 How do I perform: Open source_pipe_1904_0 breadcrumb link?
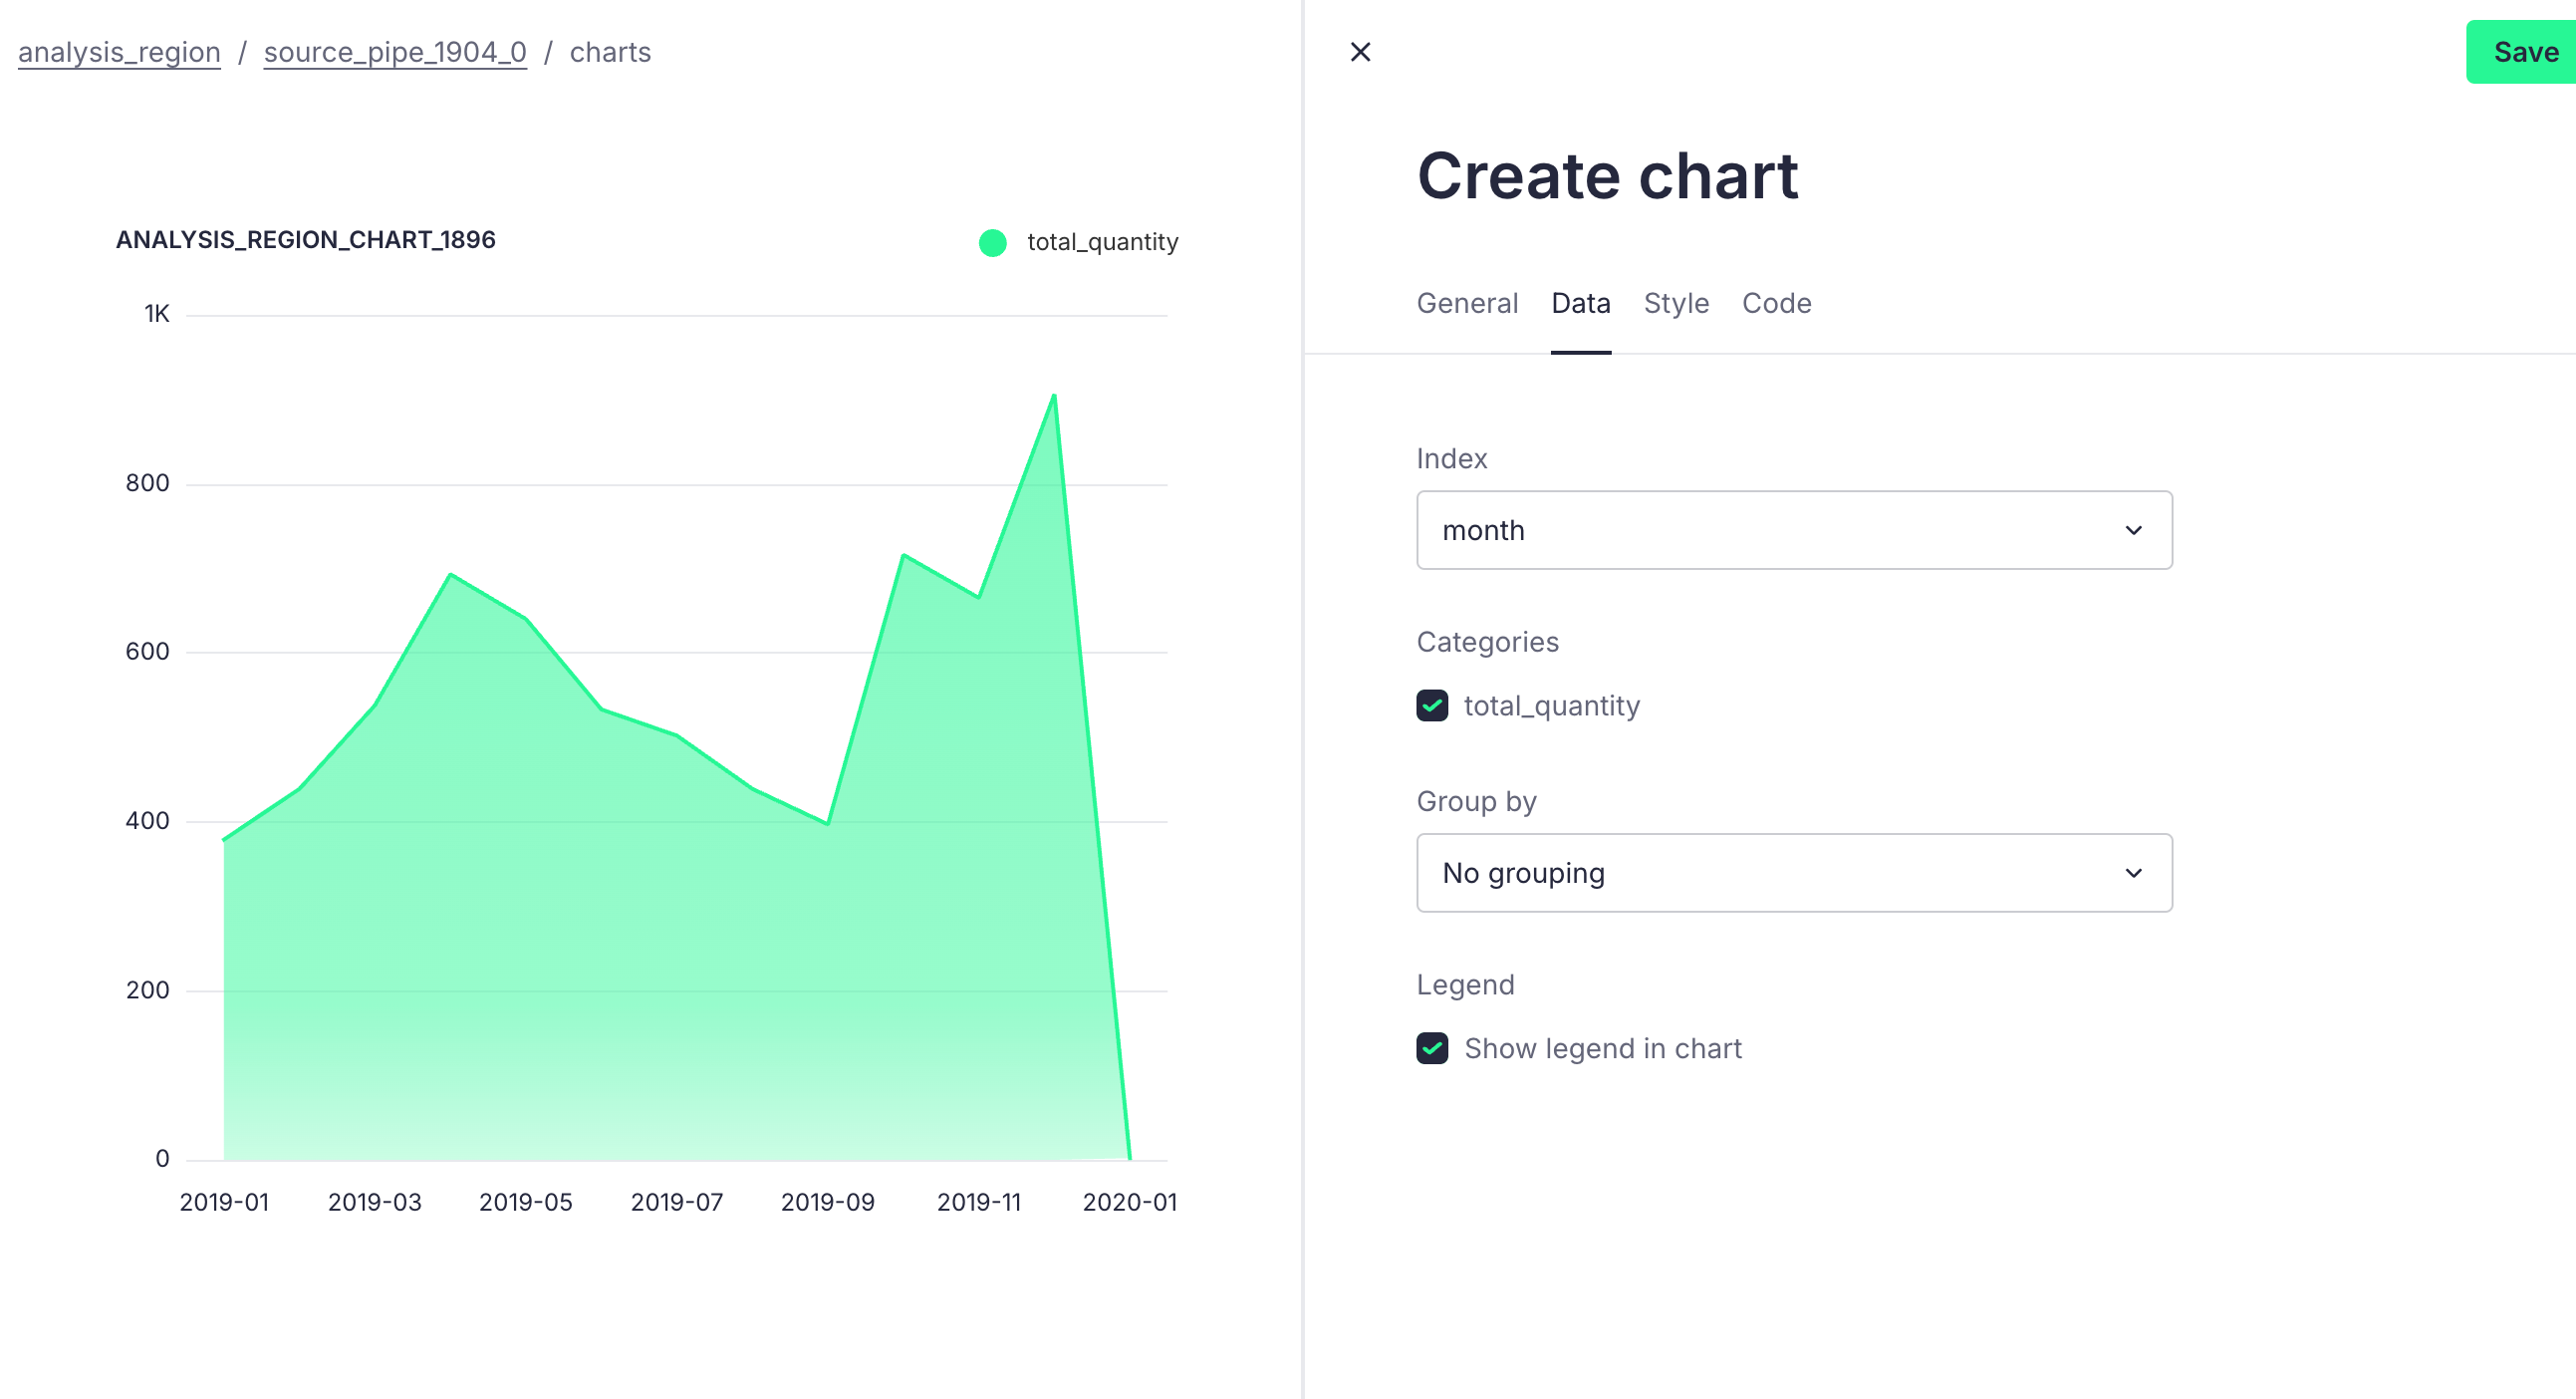pyautogui.click(x=395, y=52)
